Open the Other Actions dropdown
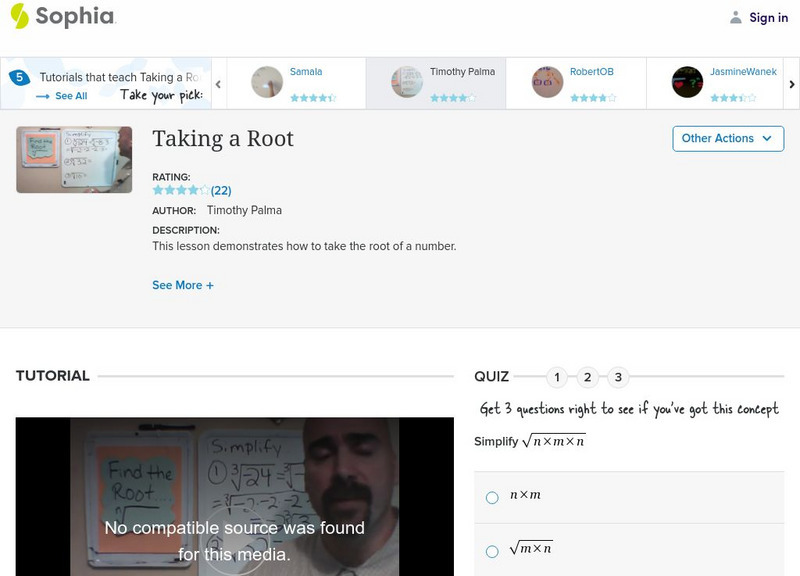The height and width of the screenshot is (576, 800). point(727,138)
